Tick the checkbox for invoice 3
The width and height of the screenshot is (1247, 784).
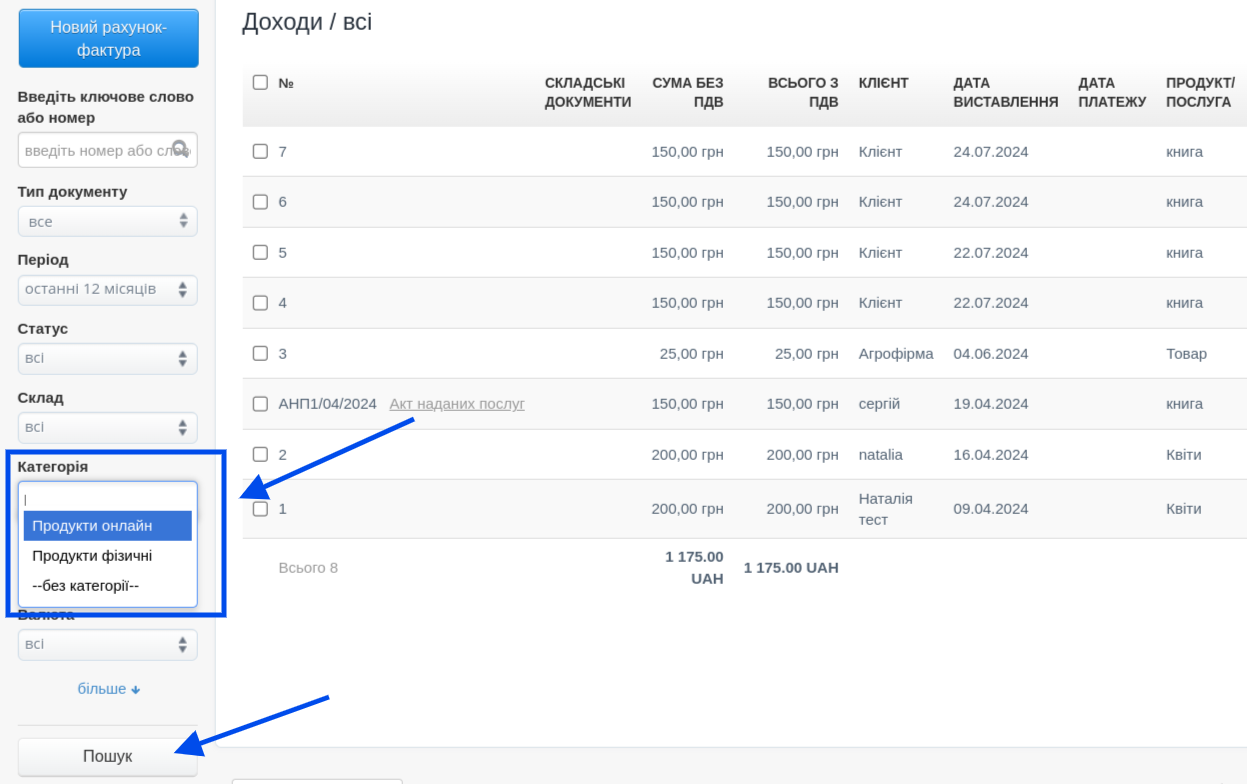(260, 353)
